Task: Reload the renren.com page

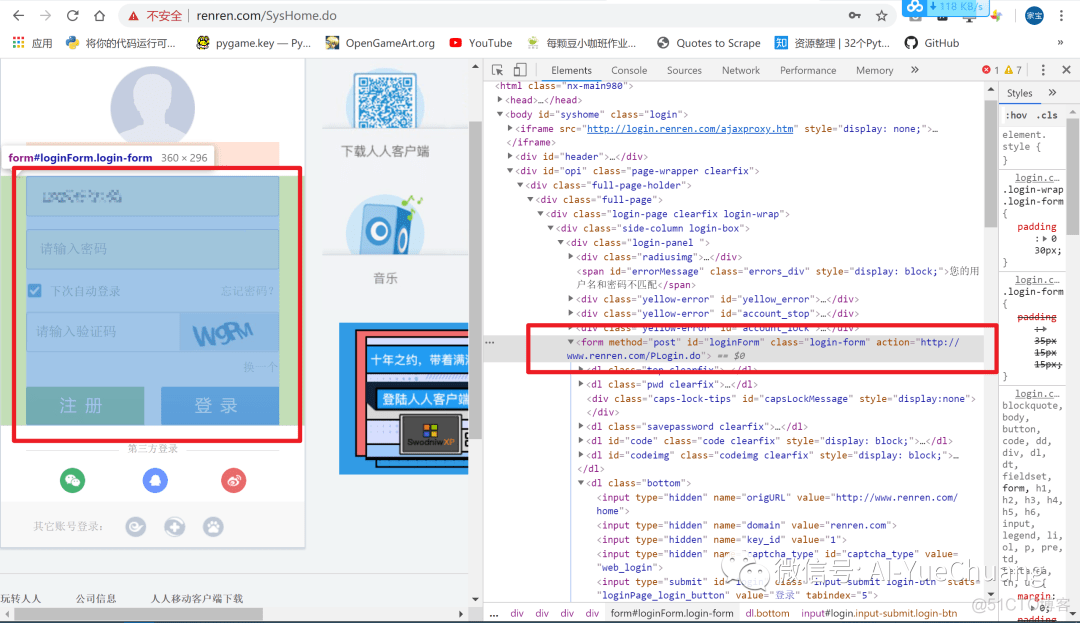Action: coord(72,15)
